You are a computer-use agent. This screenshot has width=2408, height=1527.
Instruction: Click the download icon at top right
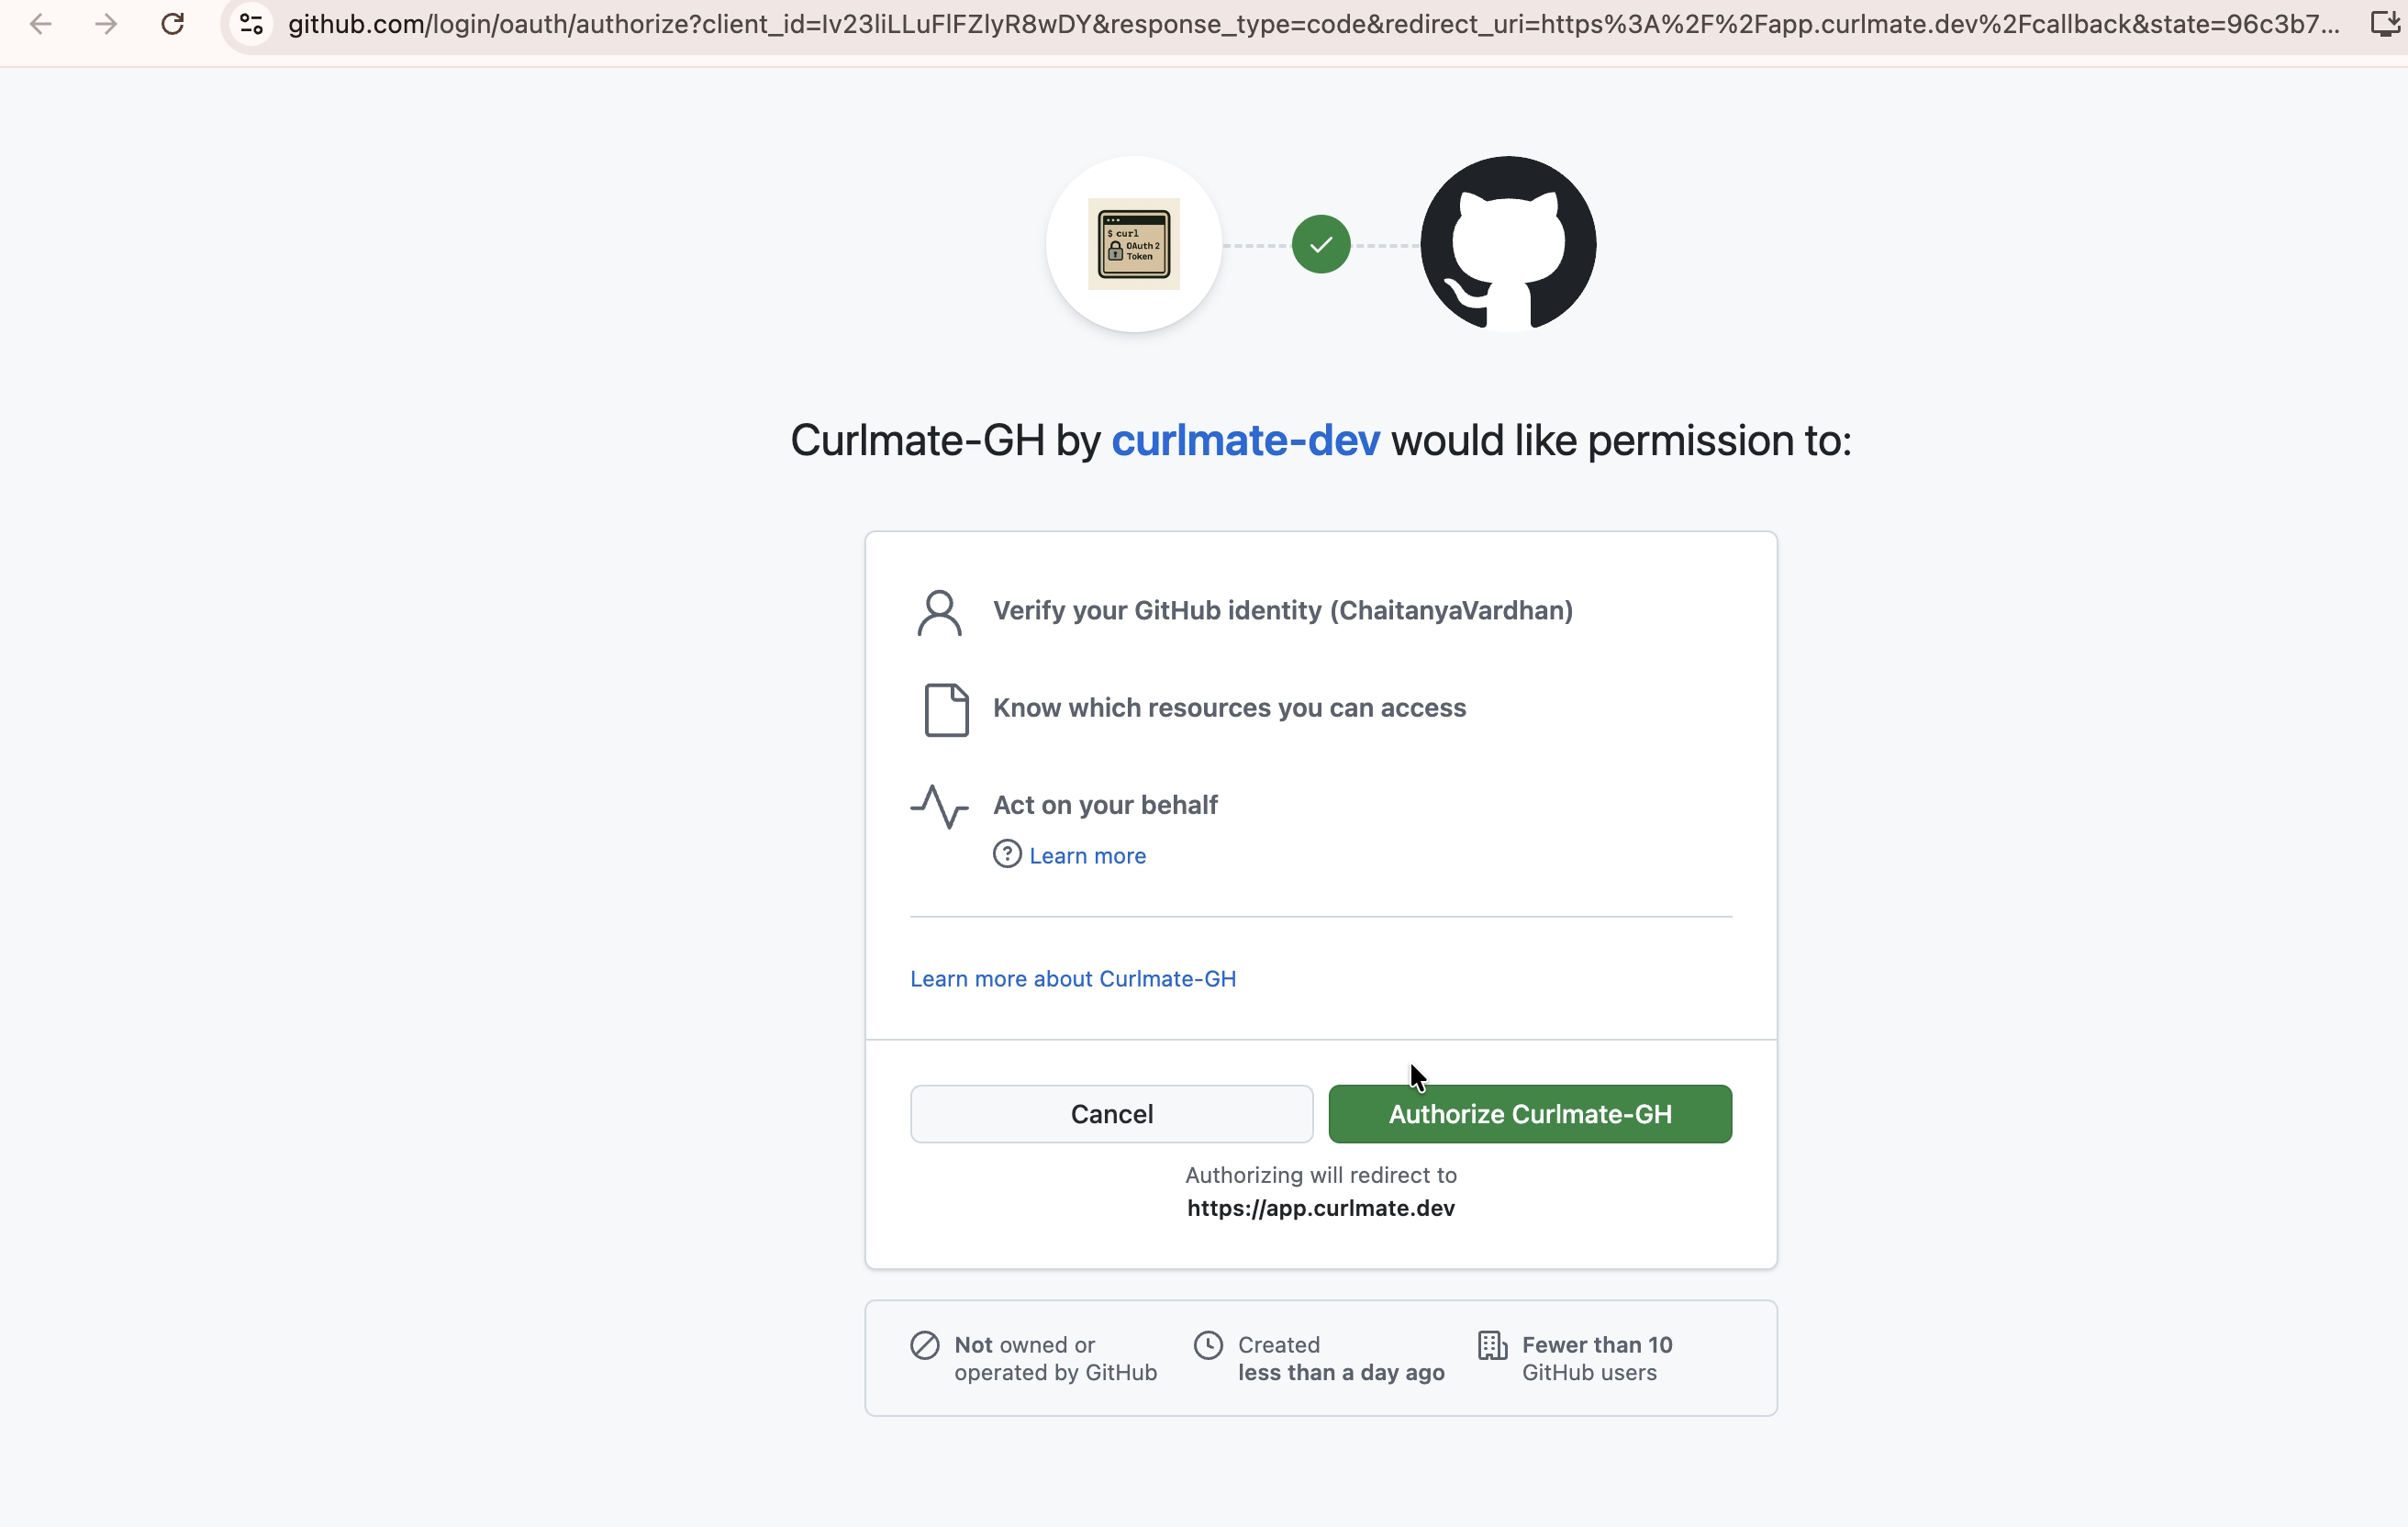click(x=2384, y=24)
